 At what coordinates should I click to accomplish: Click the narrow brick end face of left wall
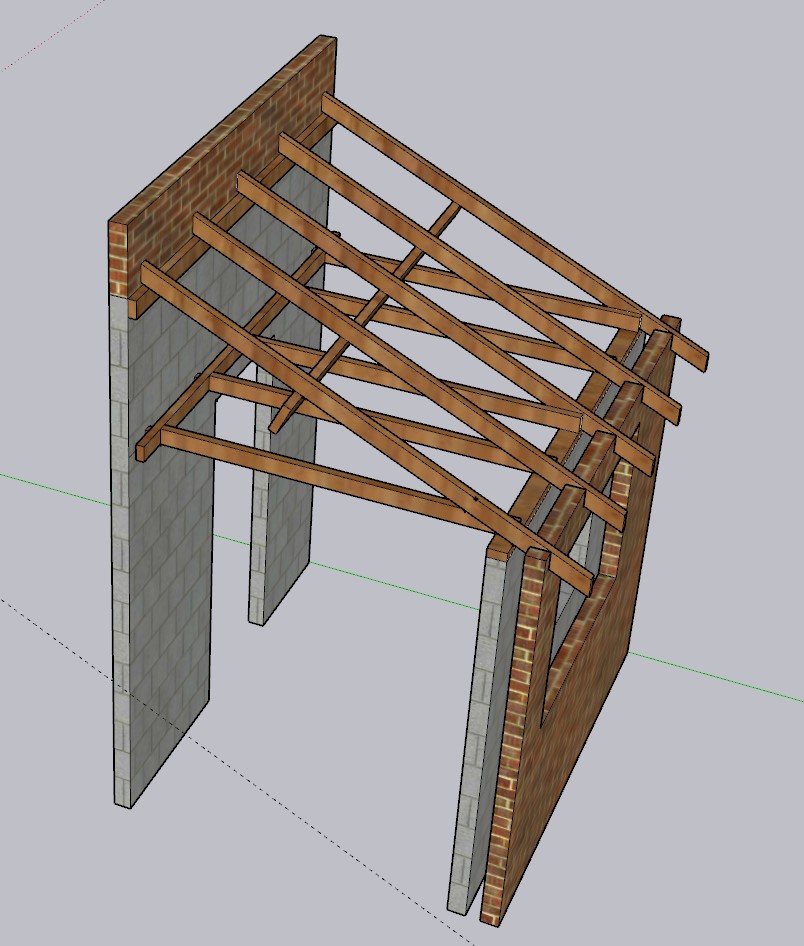[x=118, y=260]
